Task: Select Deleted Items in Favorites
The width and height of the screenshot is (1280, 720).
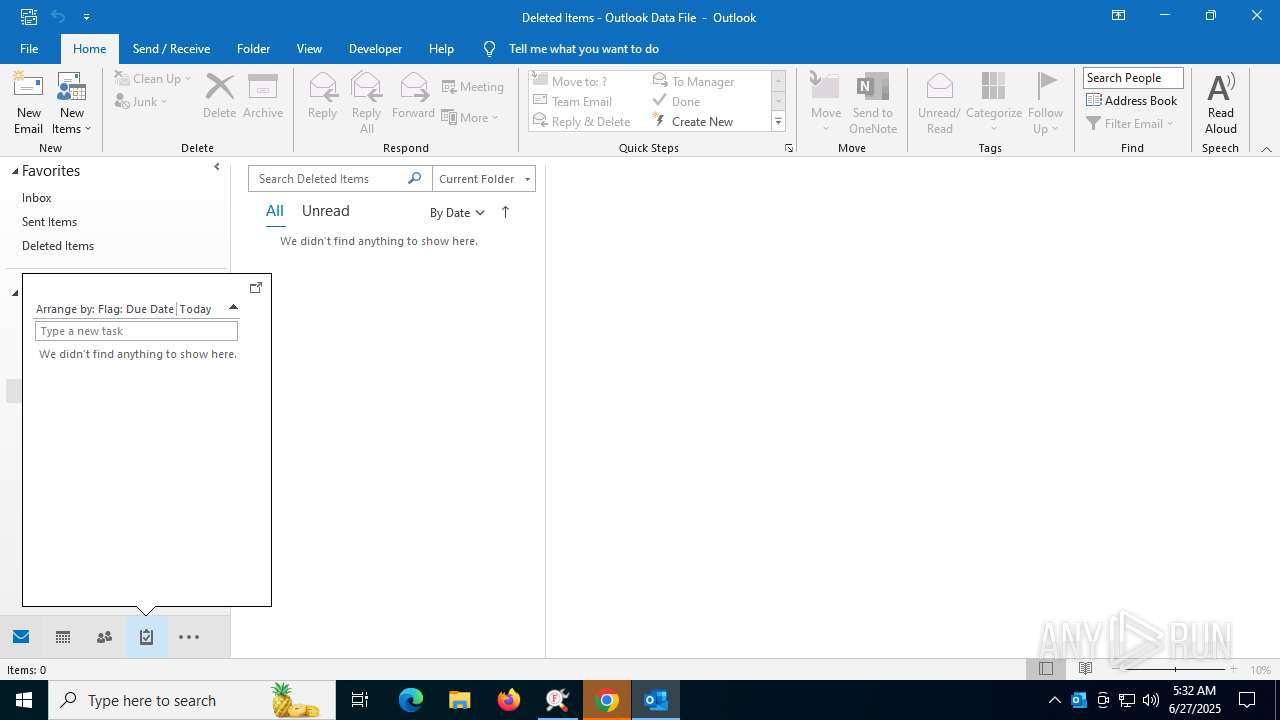Action: click(58, 246)
